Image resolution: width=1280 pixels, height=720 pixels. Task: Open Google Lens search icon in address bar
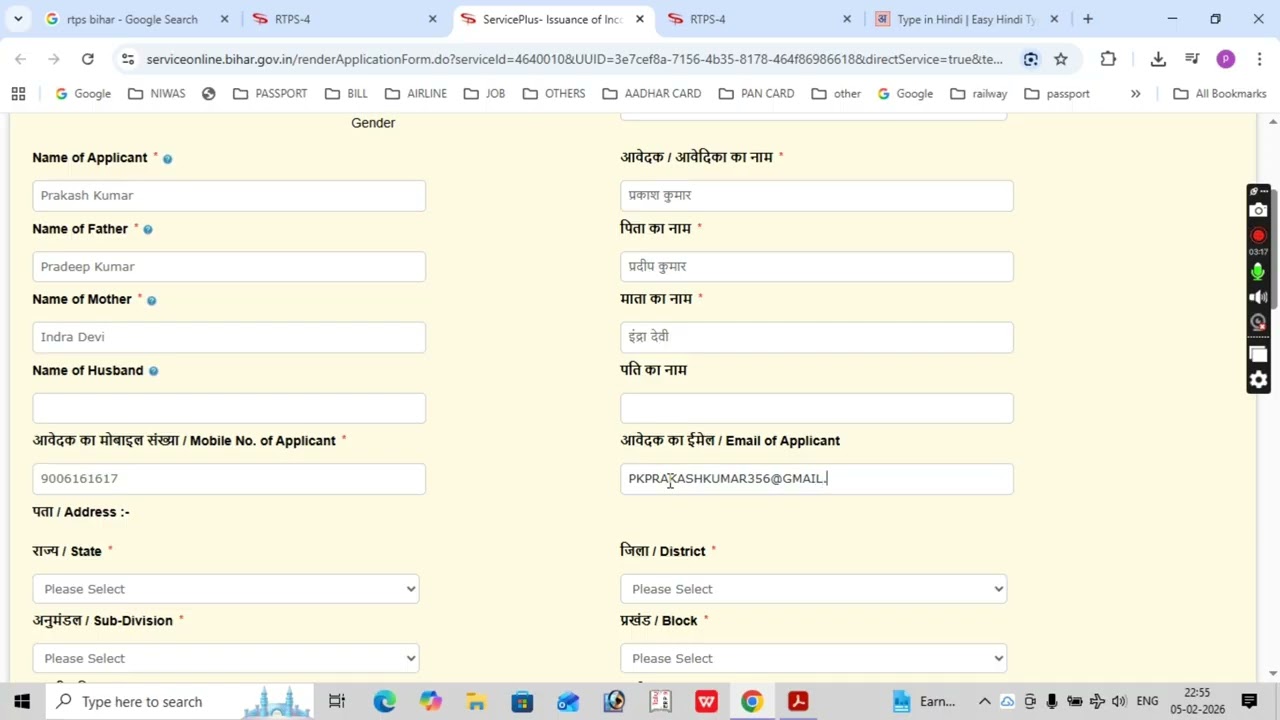(1030, 59)
